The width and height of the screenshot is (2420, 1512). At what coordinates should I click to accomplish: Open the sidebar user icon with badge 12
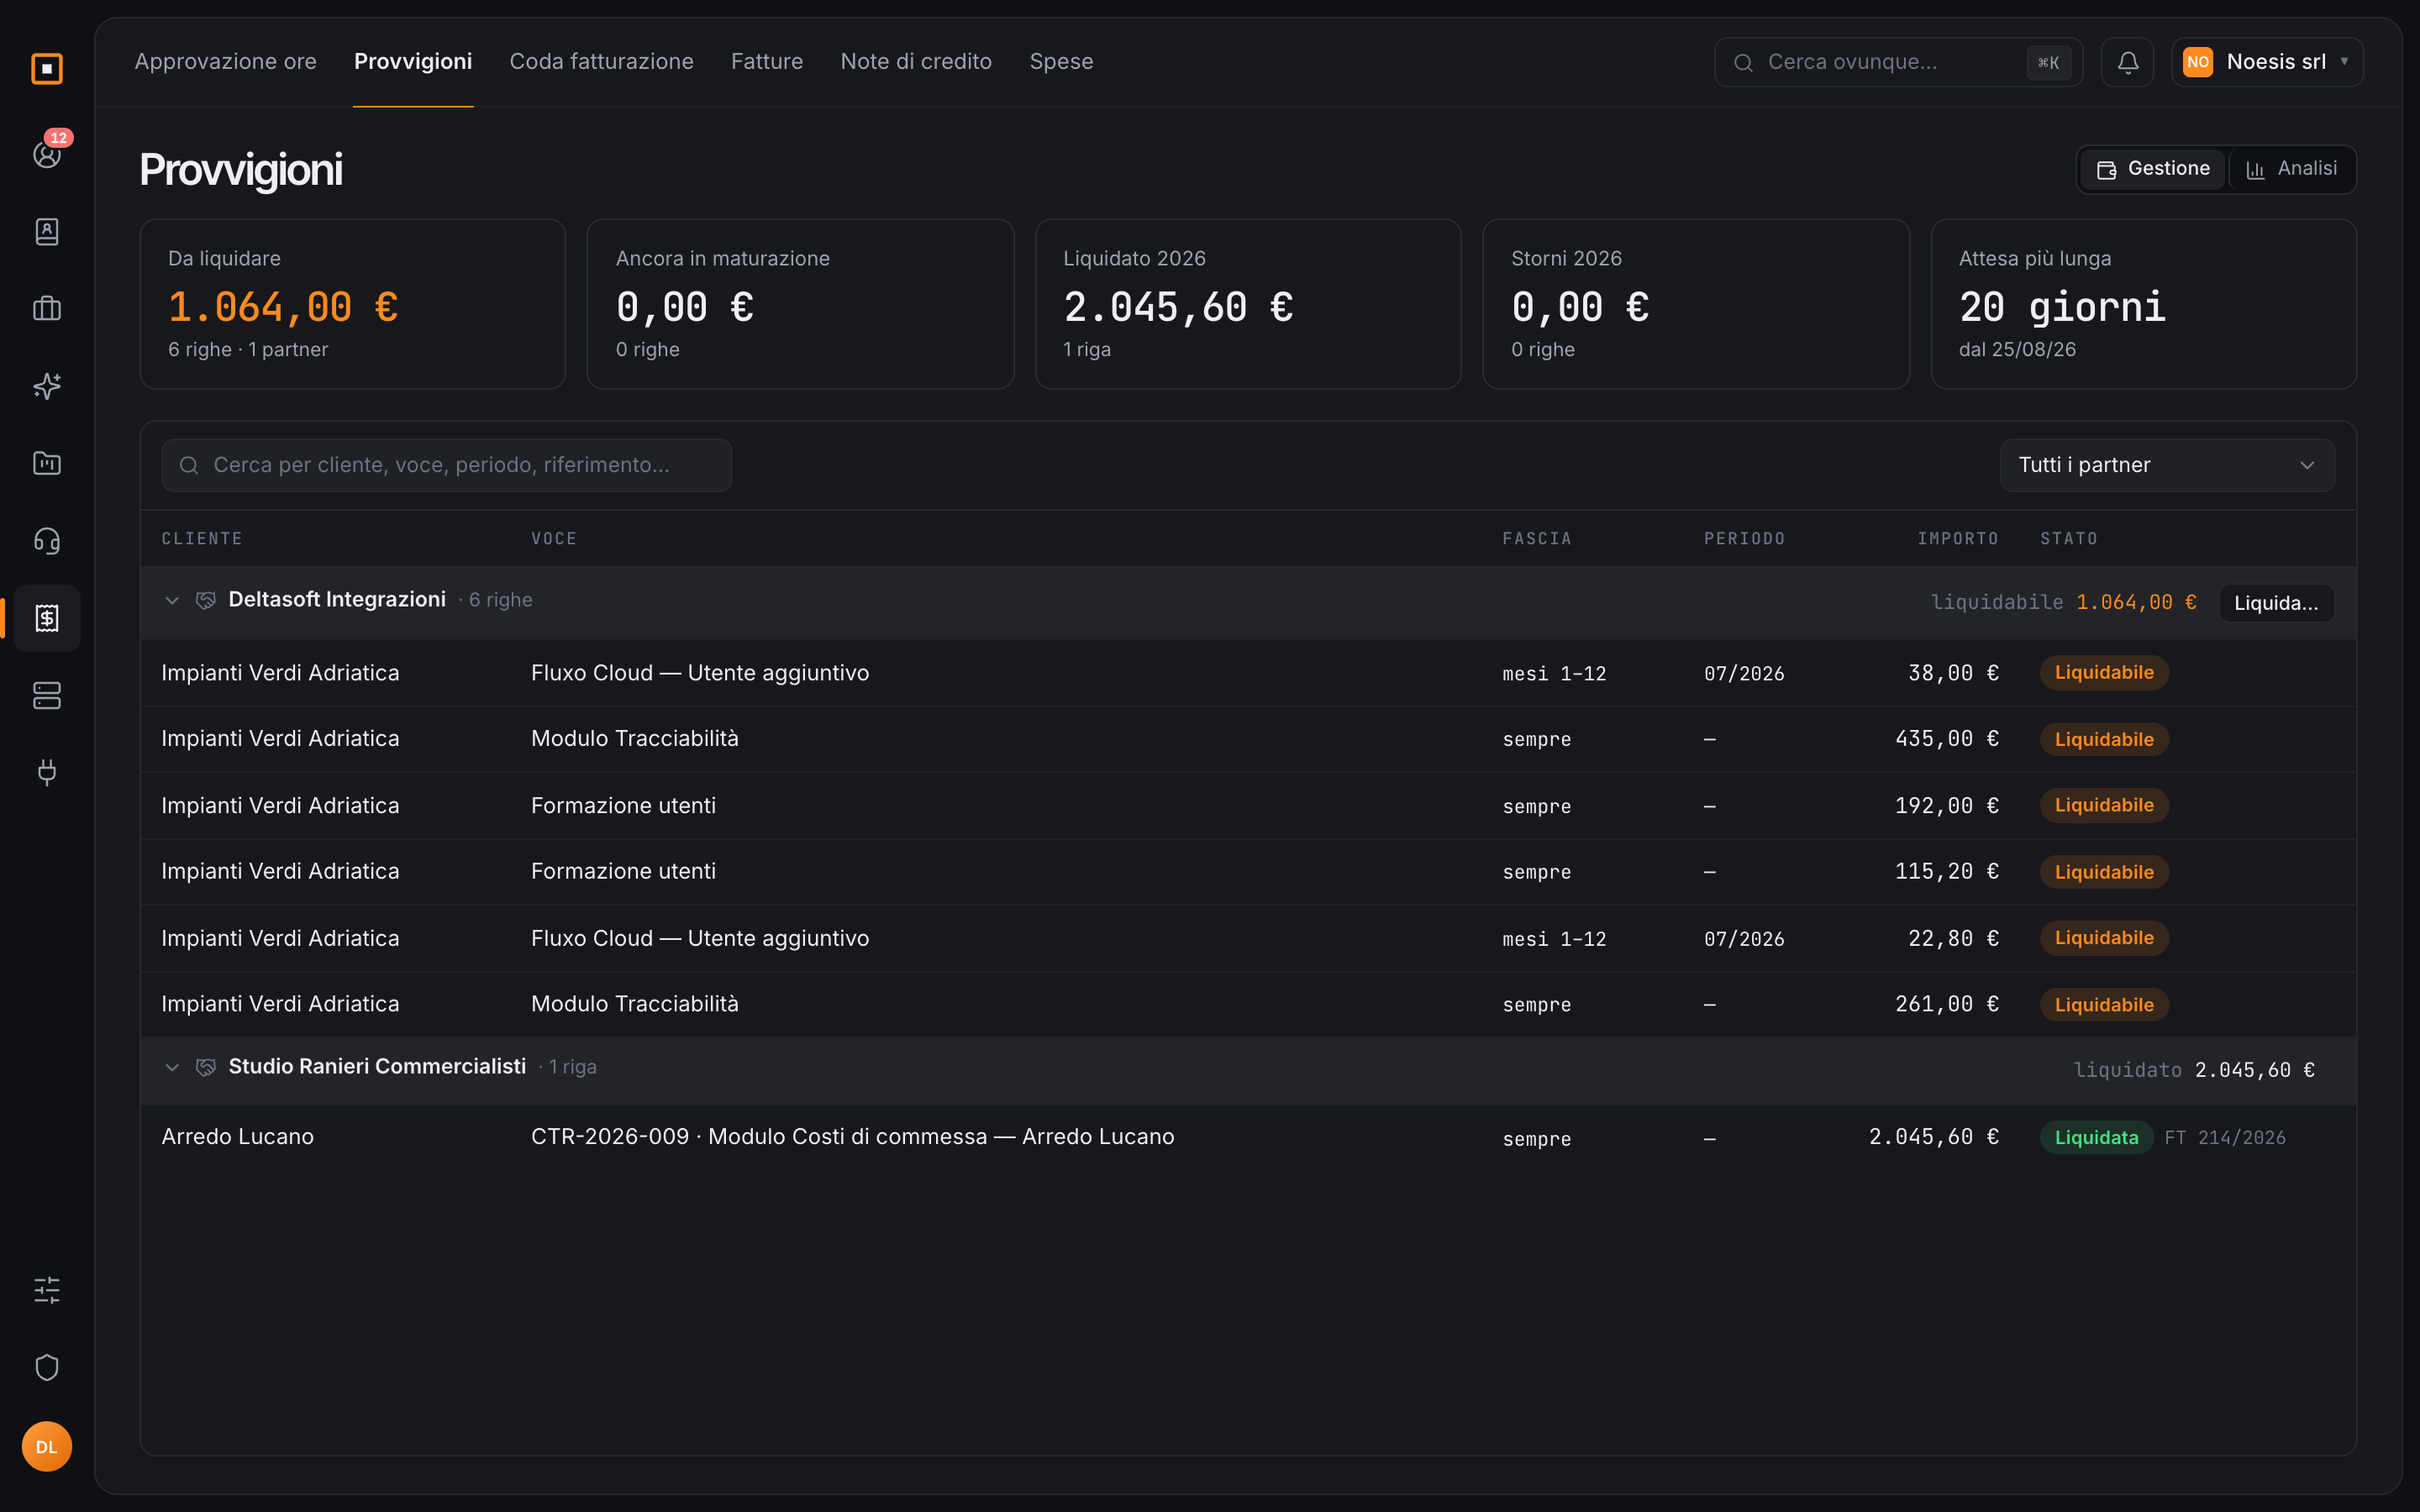coord(47,154)
